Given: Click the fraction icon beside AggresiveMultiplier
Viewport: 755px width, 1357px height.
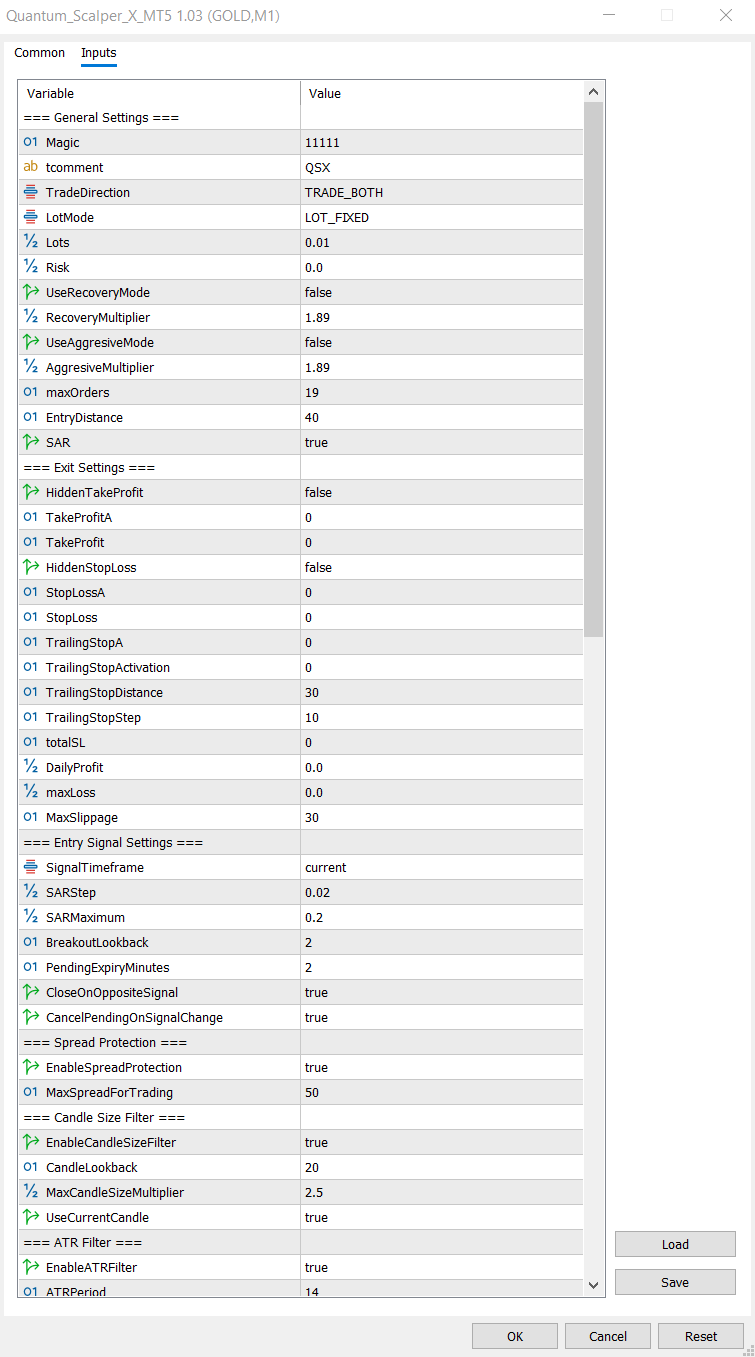Looking at the screenshot, I should 30,368.
